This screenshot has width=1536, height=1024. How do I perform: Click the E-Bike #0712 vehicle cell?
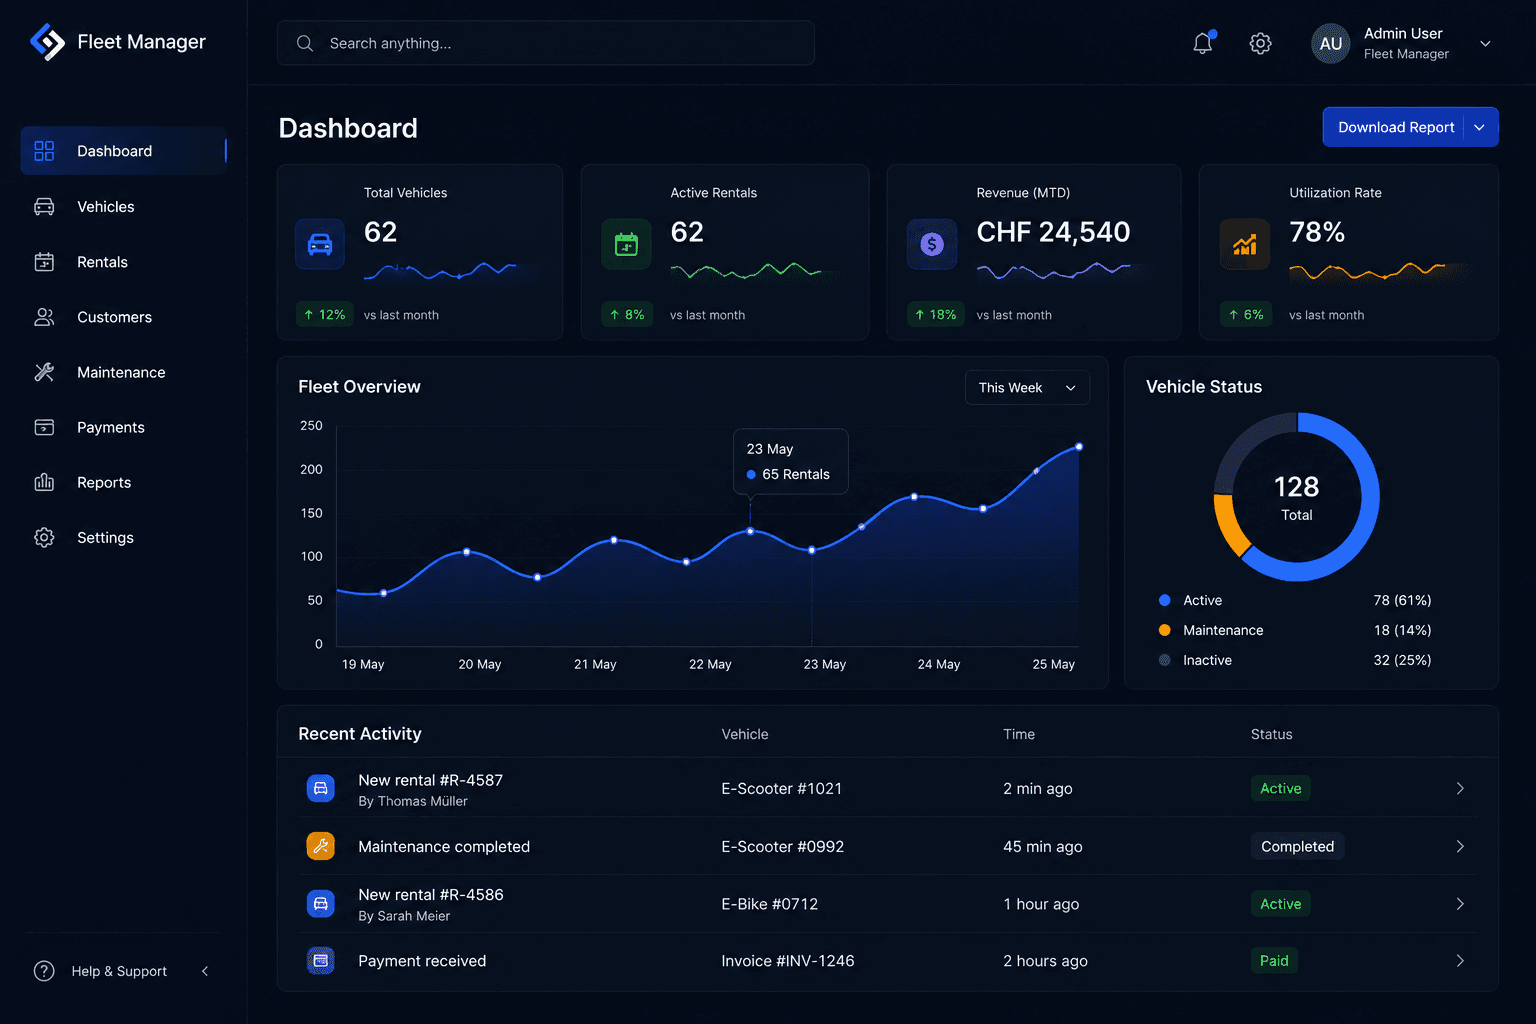pyautogui.click(x=769, y=903)
